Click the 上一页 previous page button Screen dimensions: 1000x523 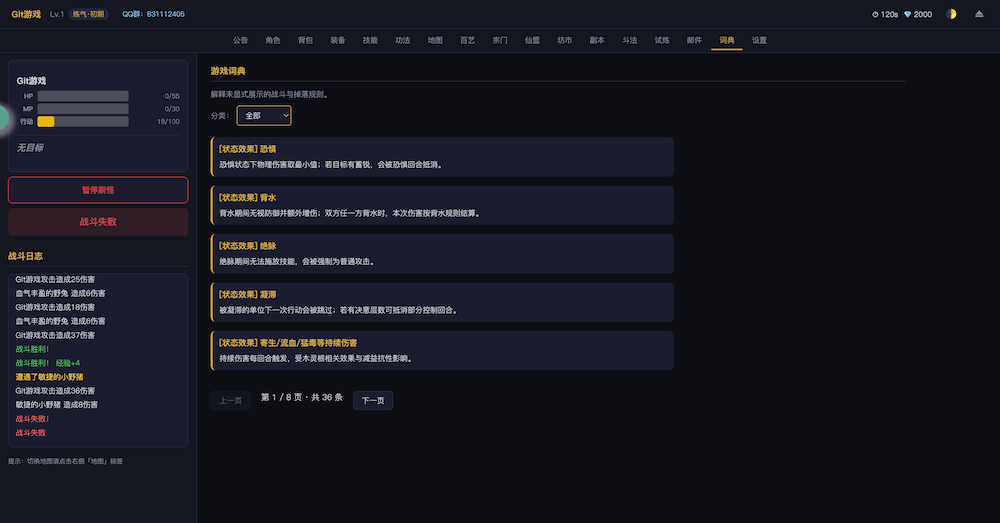230,400
